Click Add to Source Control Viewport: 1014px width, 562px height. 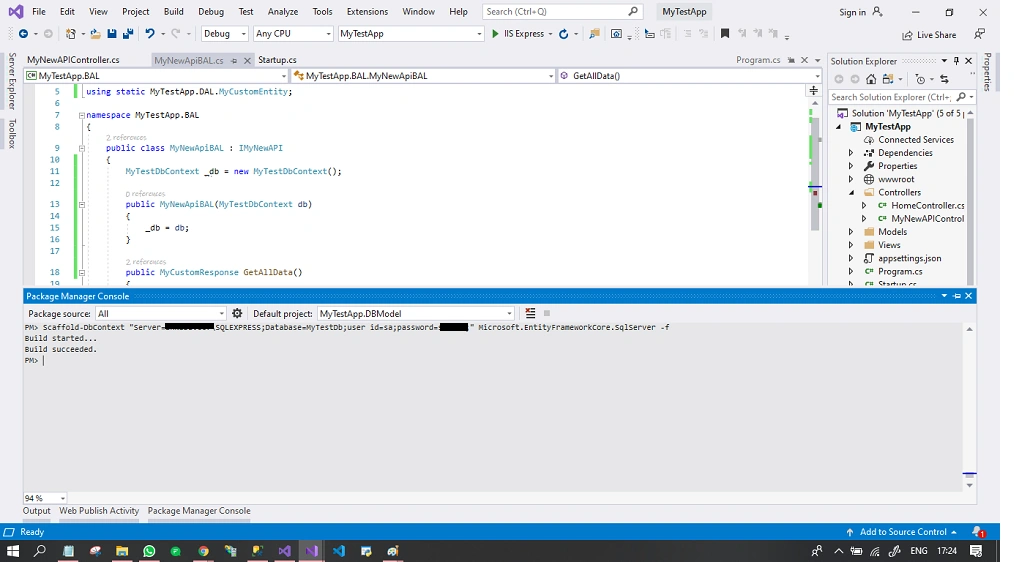click(901, 532)
